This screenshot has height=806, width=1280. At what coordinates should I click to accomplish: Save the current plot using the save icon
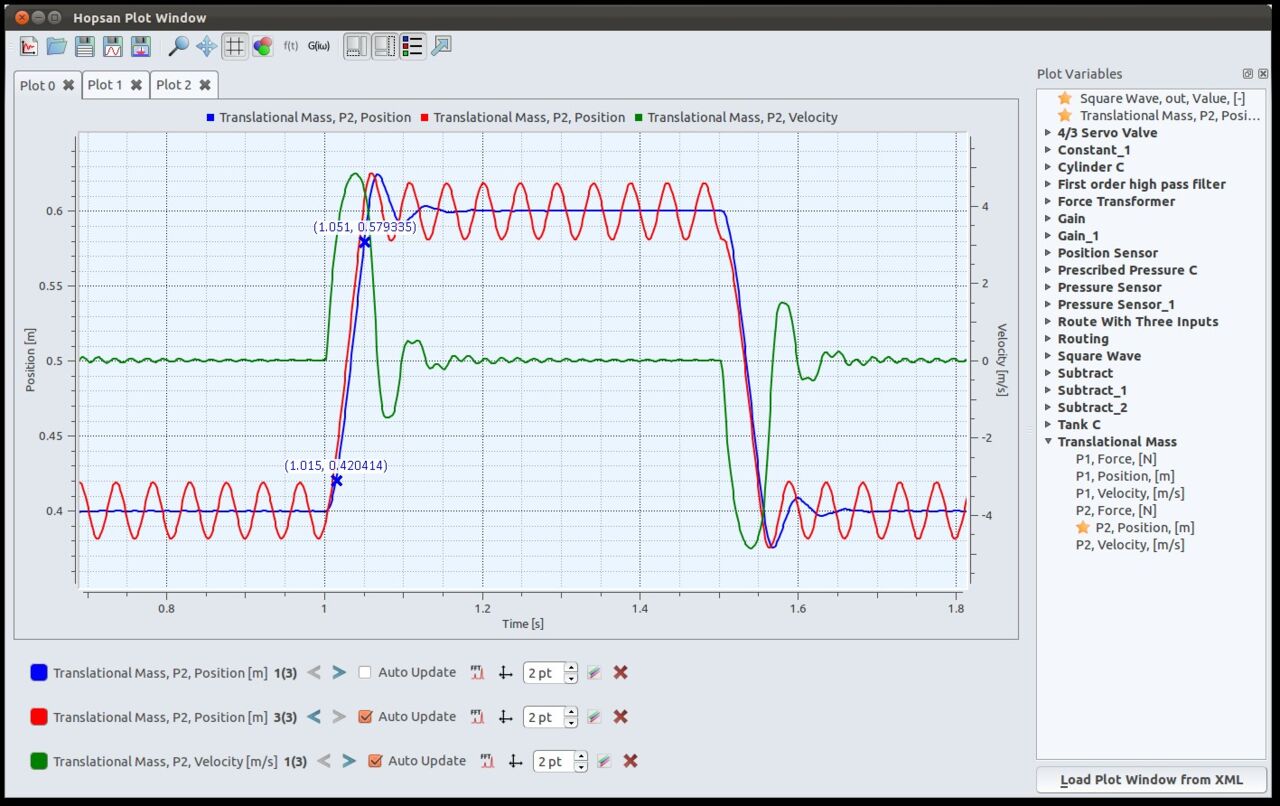coord(85,45)
